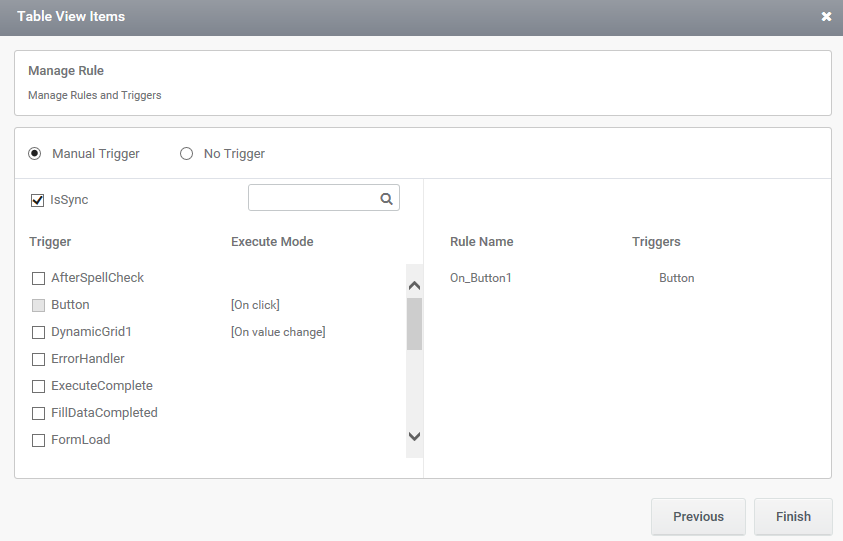Open the [On value change] execute mode

point(278,332)
